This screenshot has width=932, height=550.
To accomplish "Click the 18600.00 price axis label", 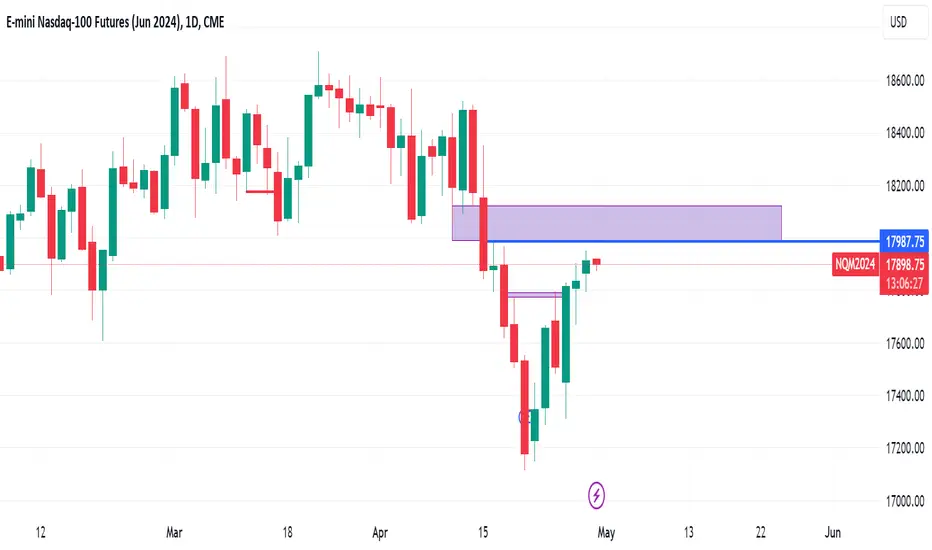I will [905, 80].
